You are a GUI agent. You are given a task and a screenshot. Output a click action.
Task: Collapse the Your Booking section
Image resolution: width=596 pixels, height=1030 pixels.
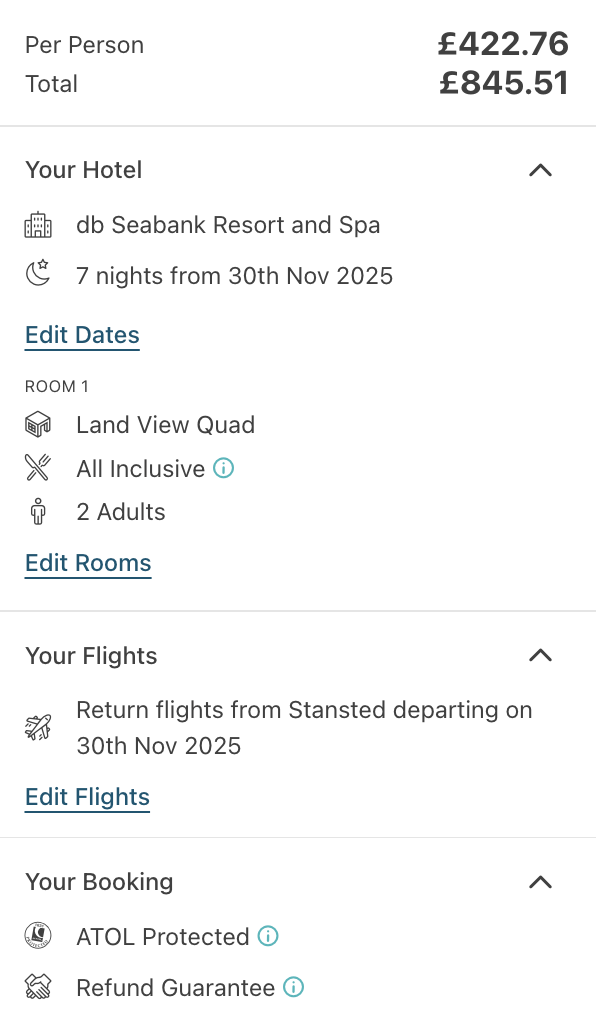click(x=541, y=882)
